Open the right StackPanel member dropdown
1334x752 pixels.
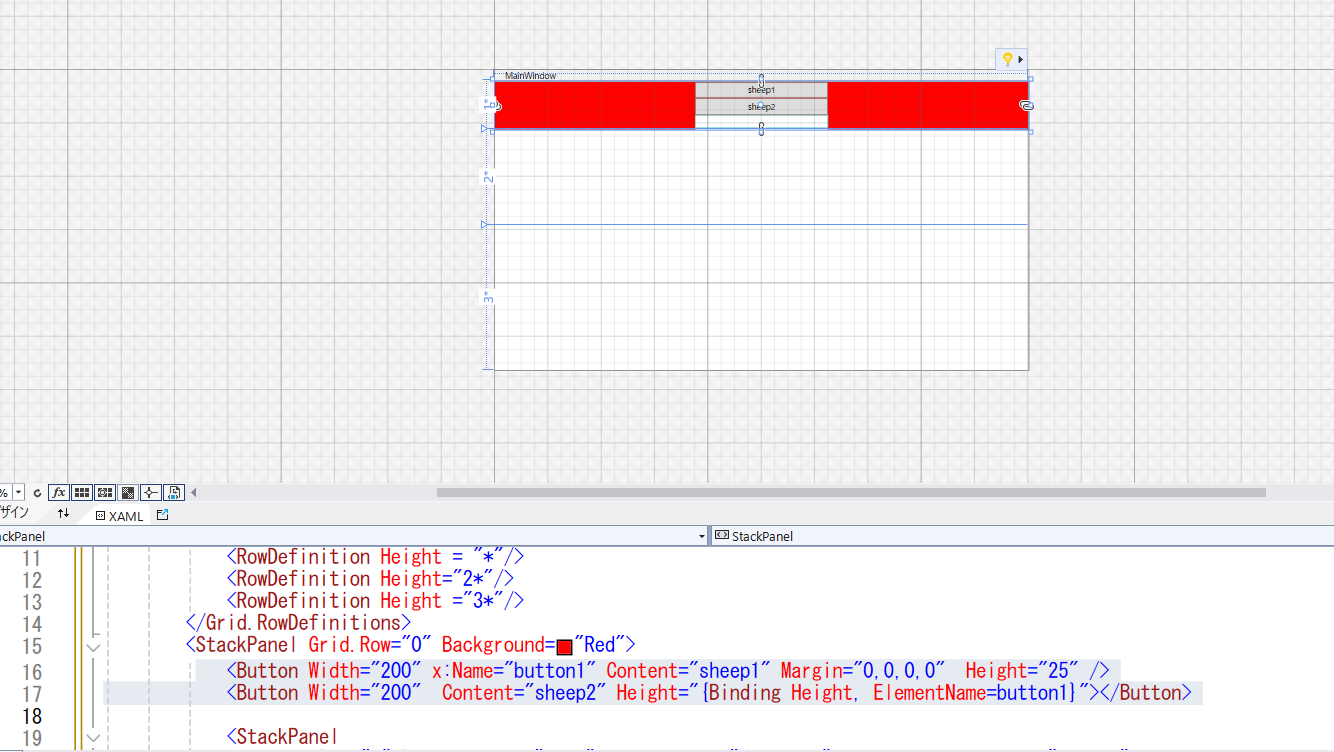[x=1022, y=536]
